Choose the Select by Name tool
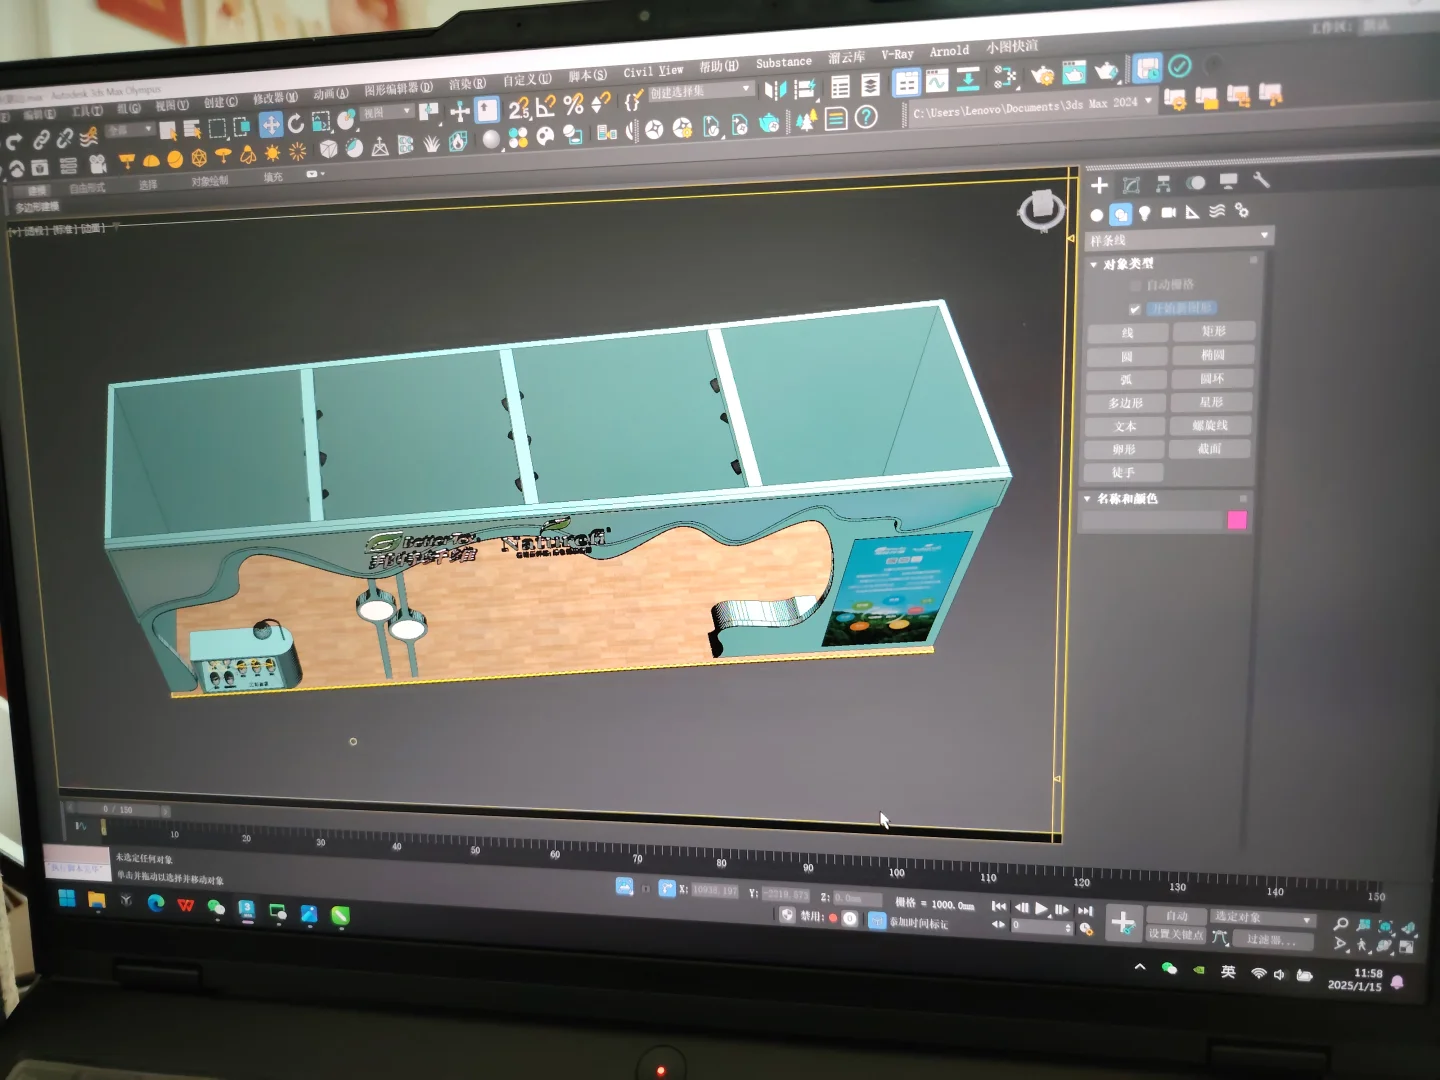Image resolution: width=1440 pixels, height=1080 pixels. 192,128
